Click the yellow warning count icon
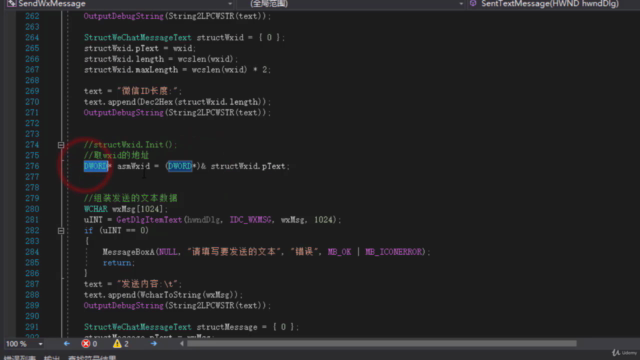This screenshot has height=360, width=640. [117, 344]
